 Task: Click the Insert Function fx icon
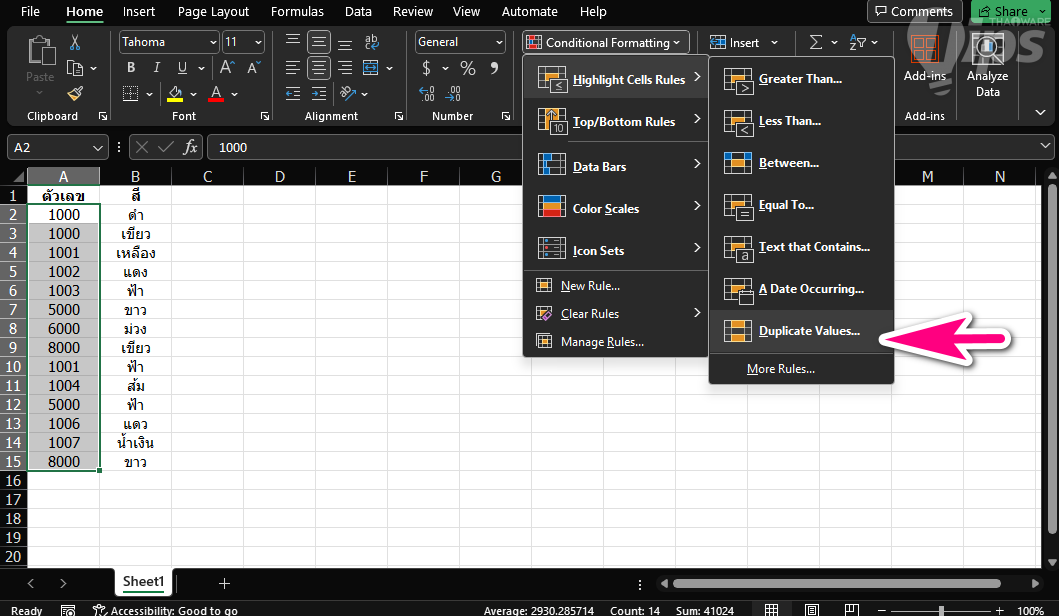coord(191,147)
